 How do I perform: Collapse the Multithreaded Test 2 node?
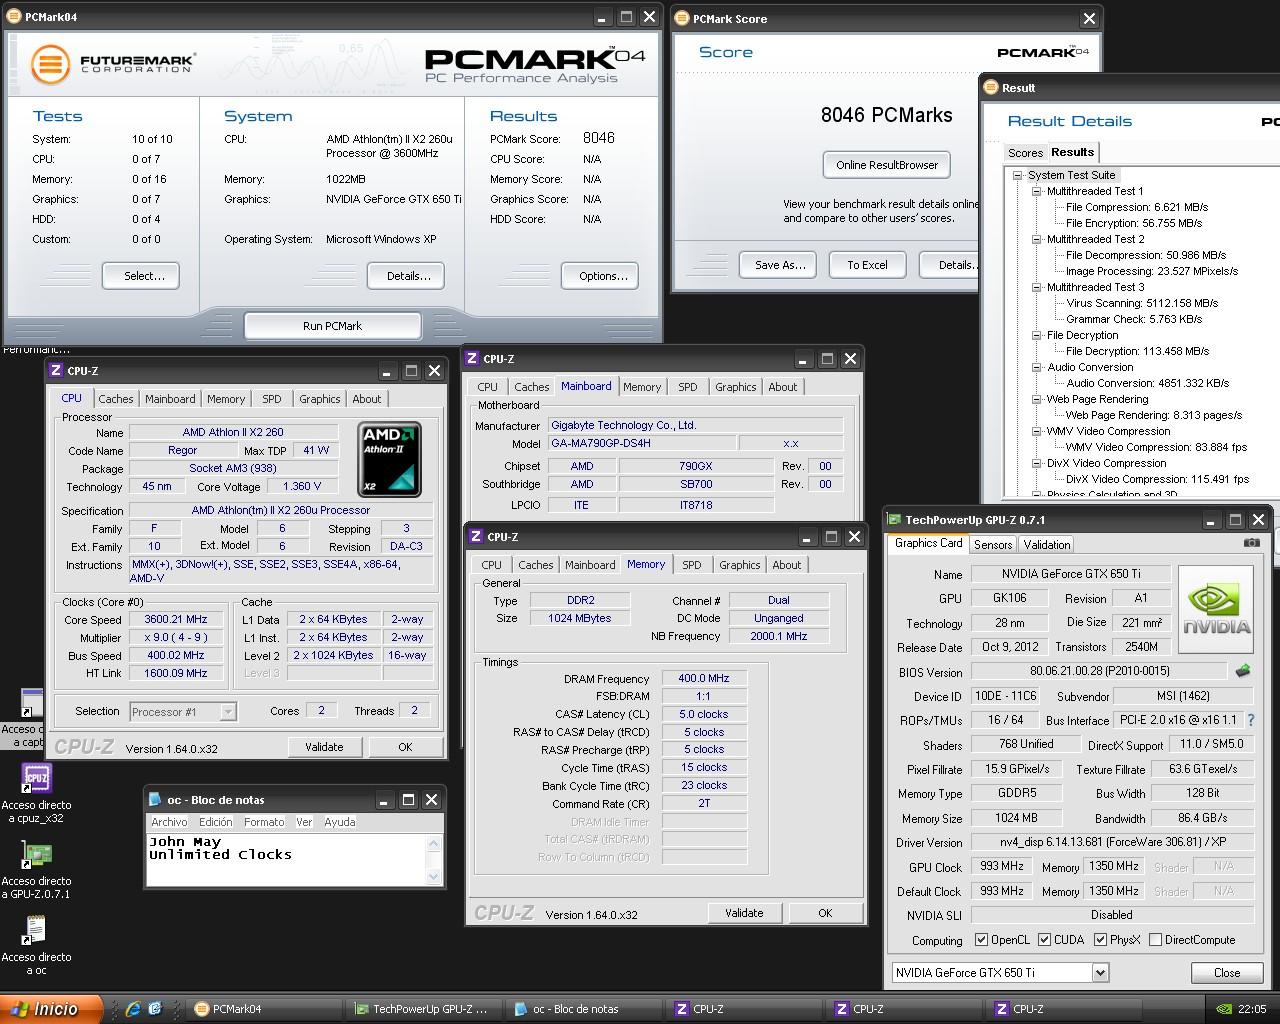tap(1037, 239)
